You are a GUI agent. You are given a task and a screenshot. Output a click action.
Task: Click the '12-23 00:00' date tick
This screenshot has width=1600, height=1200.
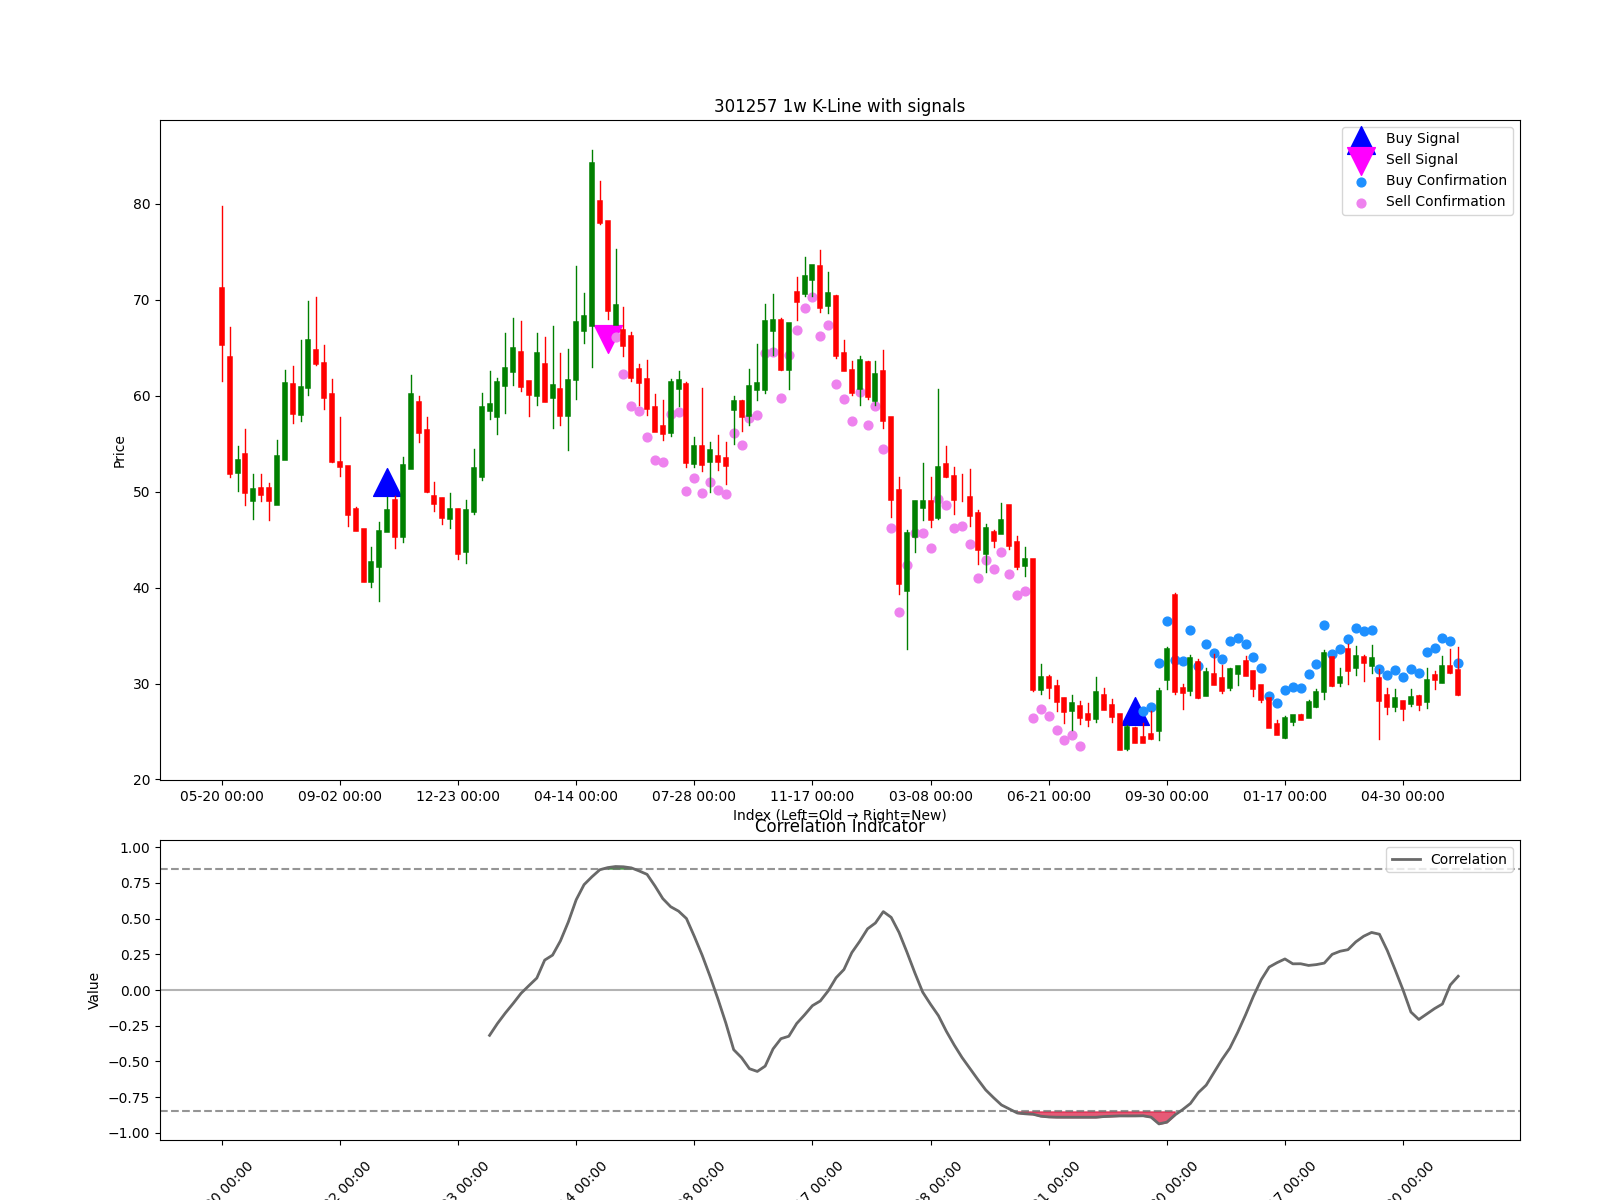pos(458,797)
